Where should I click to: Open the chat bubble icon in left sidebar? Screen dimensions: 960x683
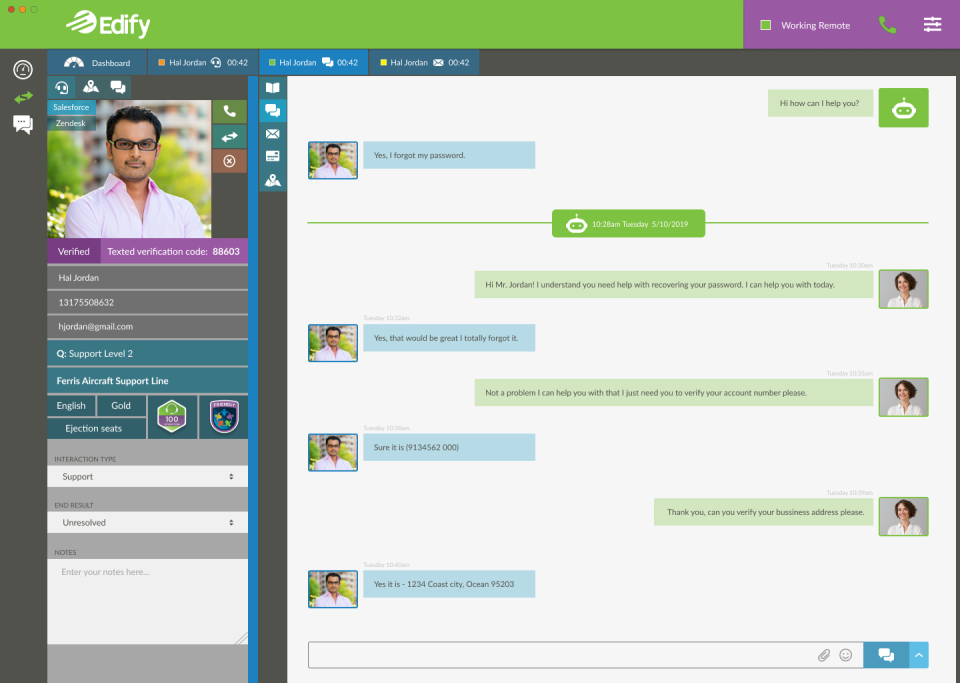[x=23, y=124]
